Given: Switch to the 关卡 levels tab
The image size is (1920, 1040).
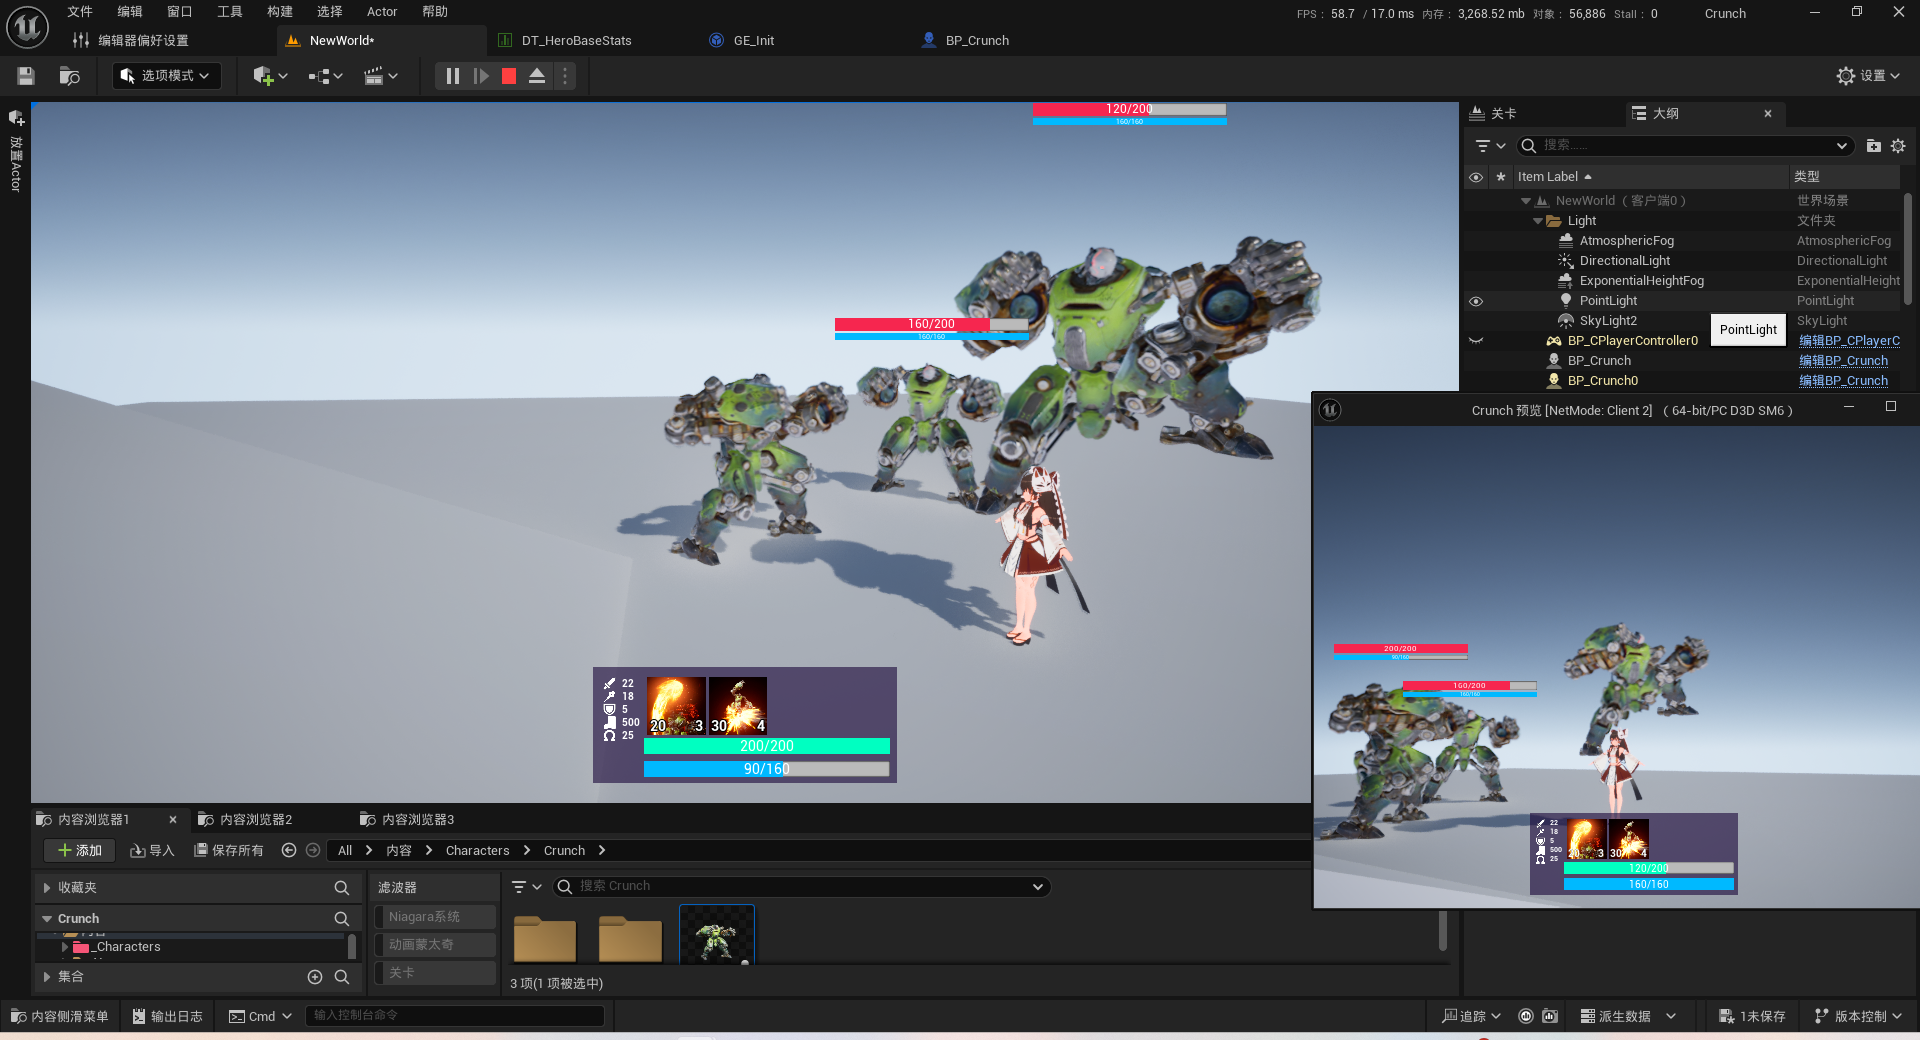Looking at the screenshot, I should (x=1503, y=114).
